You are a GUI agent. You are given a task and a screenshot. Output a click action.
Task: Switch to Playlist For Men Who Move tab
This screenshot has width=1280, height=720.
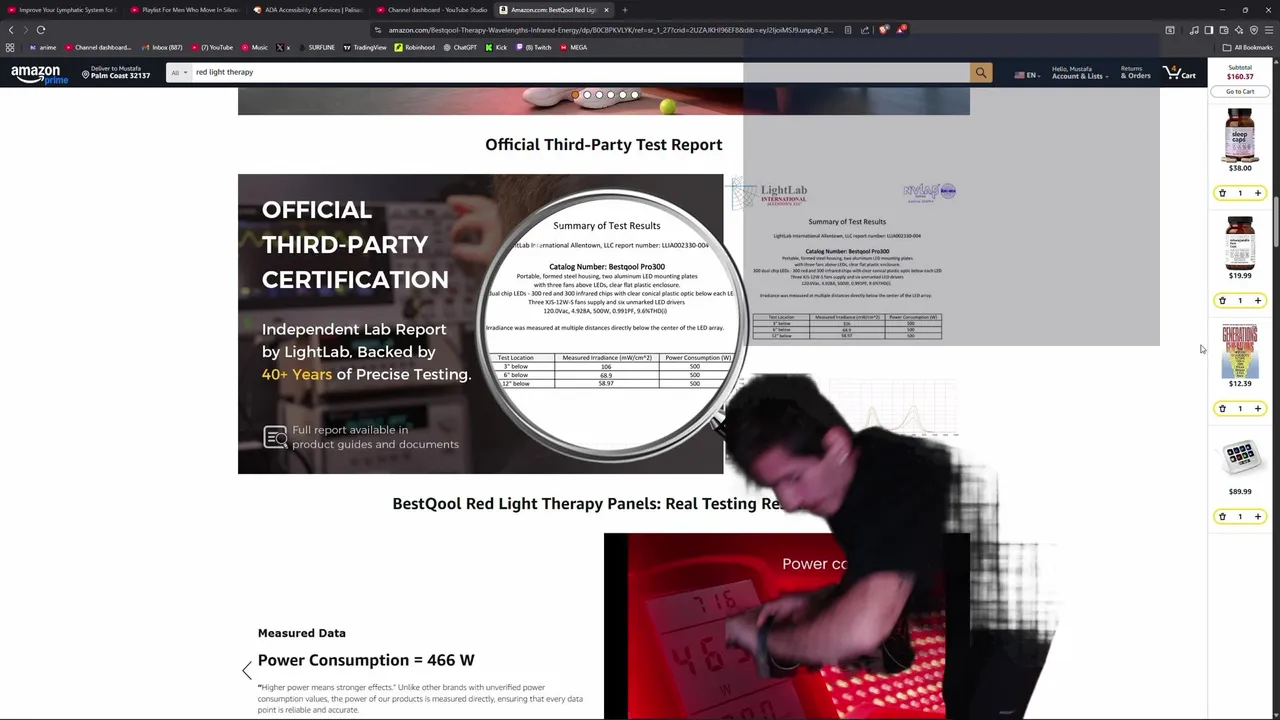tap(184, 10)
